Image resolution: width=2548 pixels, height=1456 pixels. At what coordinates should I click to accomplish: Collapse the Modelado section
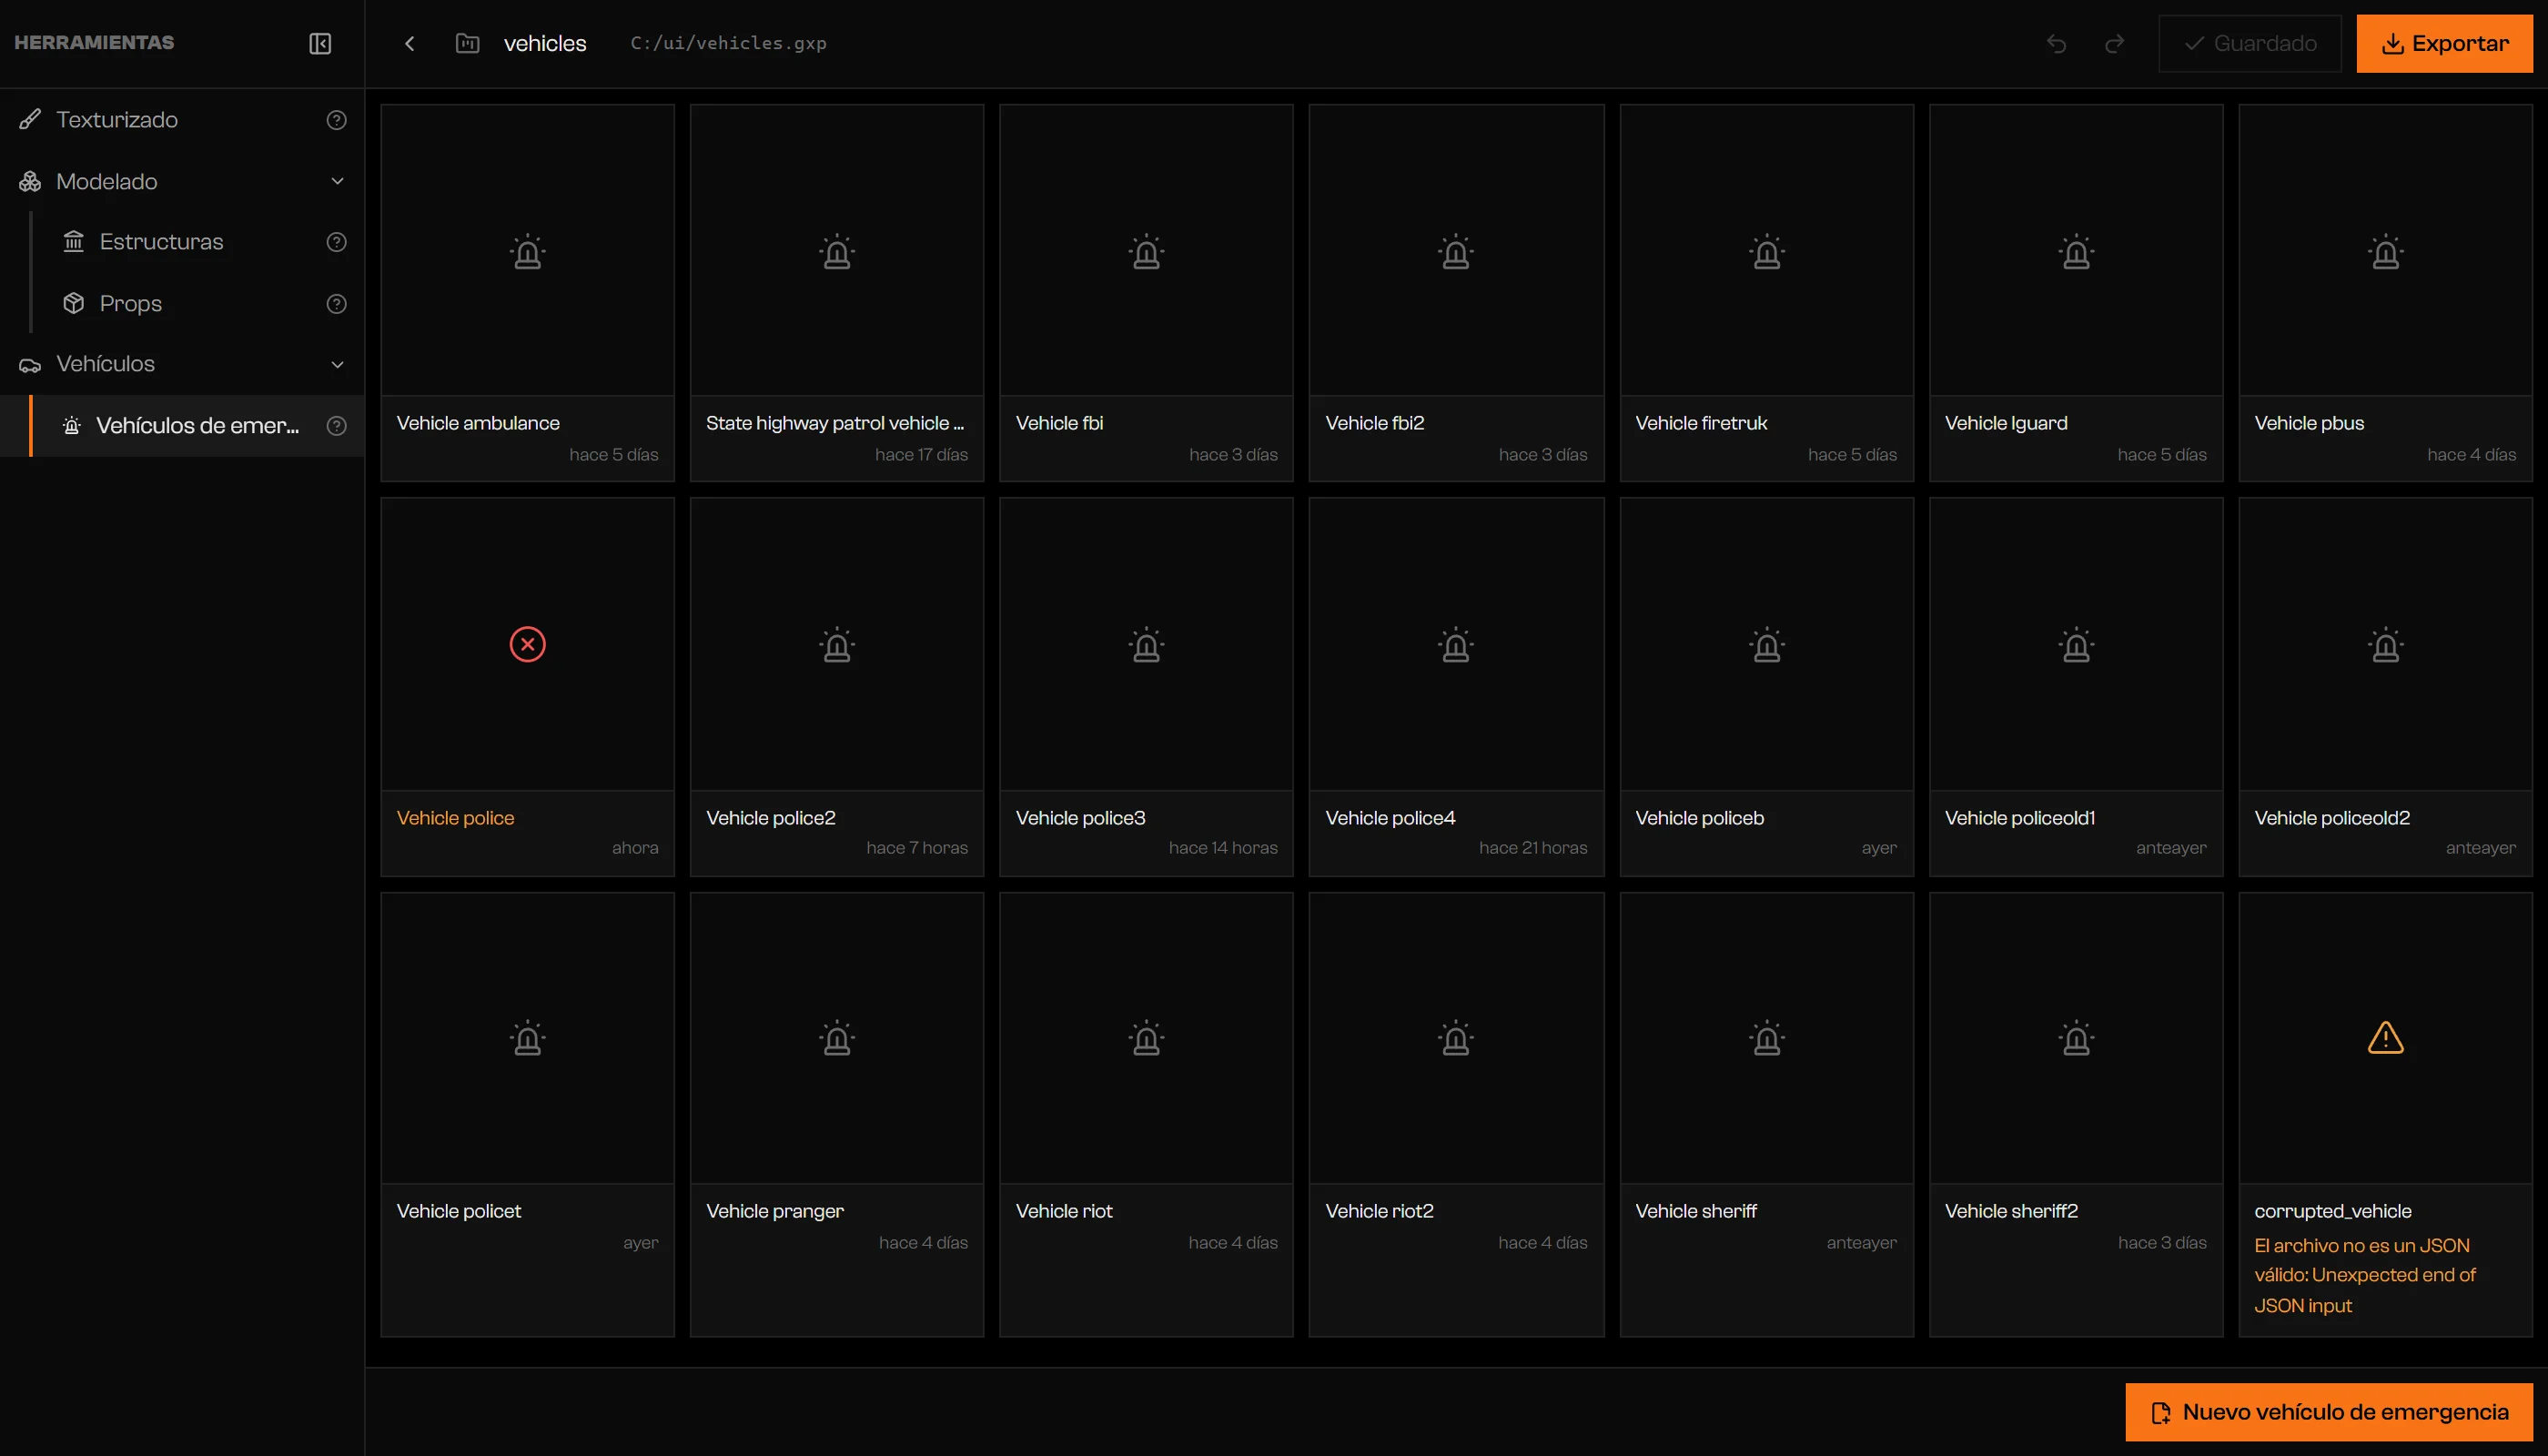337,181
